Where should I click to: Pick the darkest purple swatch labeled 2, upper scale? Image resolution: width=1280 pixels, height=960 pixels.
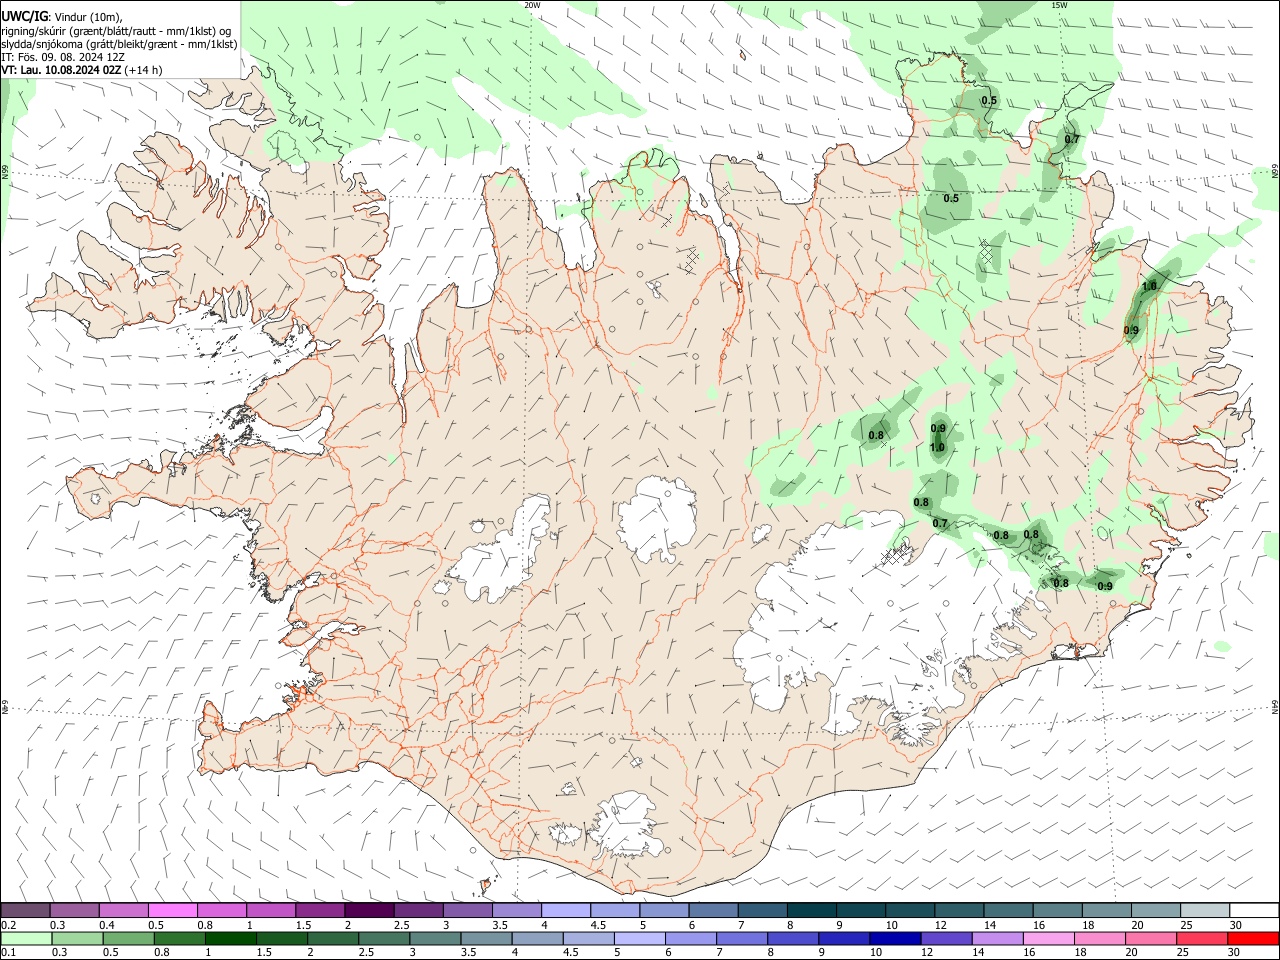tap(369, 910)
